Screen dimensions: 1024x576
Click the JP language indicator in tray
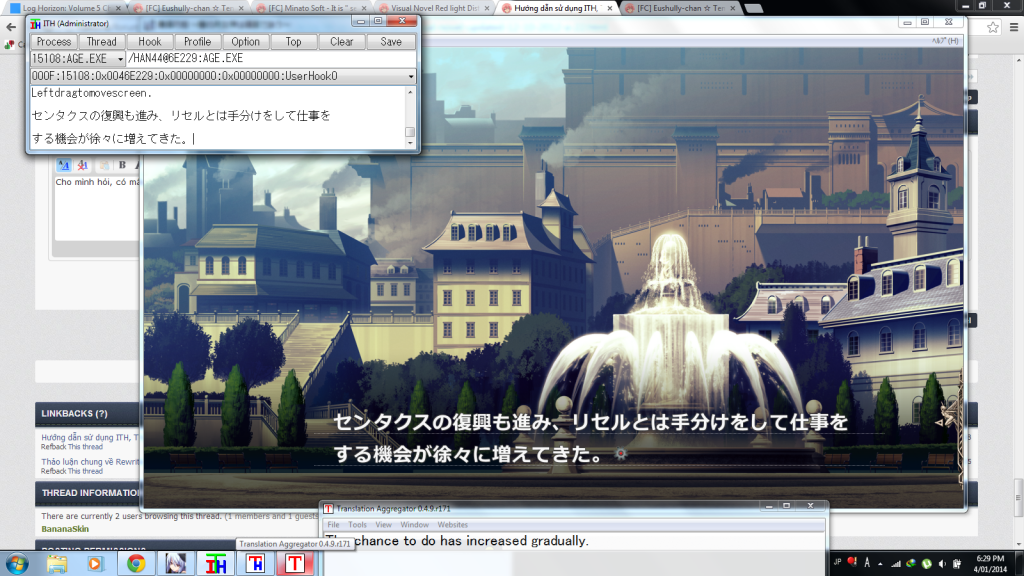[837, 562]
